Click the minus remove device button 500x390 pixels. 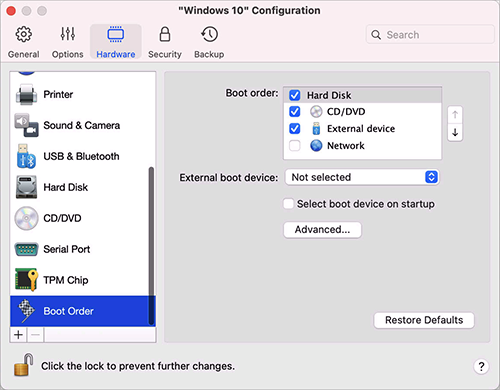36,334
